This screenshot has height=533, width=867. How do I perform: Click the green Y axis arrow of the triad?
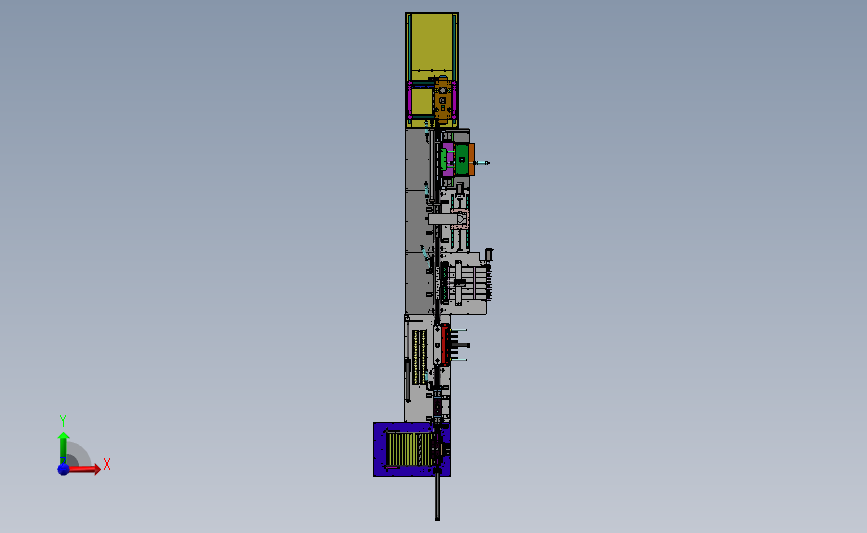[x=64, y=448]
